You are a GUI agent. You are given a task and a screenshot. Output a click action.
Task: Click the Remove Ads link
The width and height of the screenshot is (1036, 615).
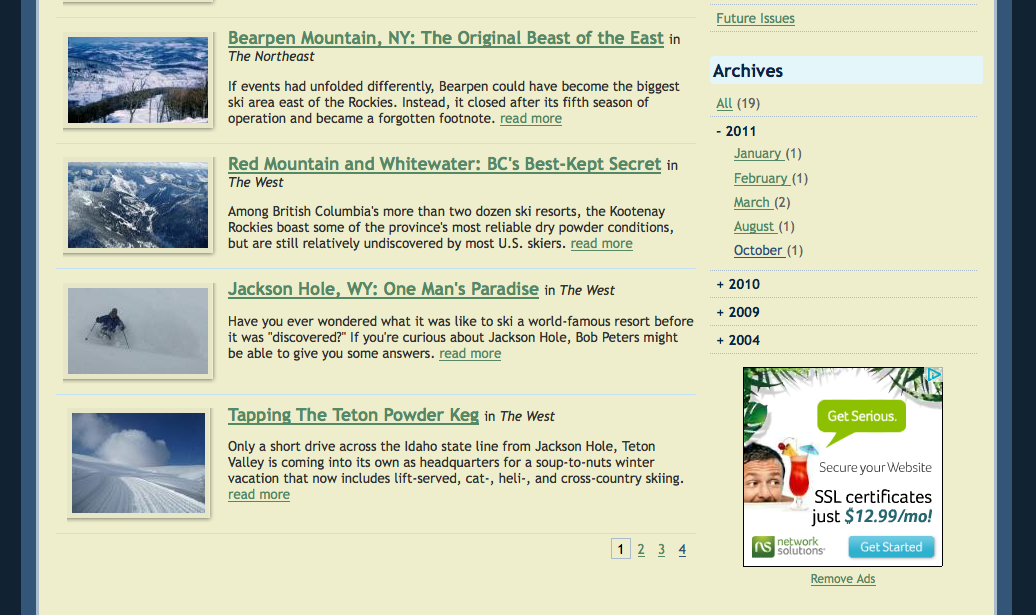(x=843, y=579)
